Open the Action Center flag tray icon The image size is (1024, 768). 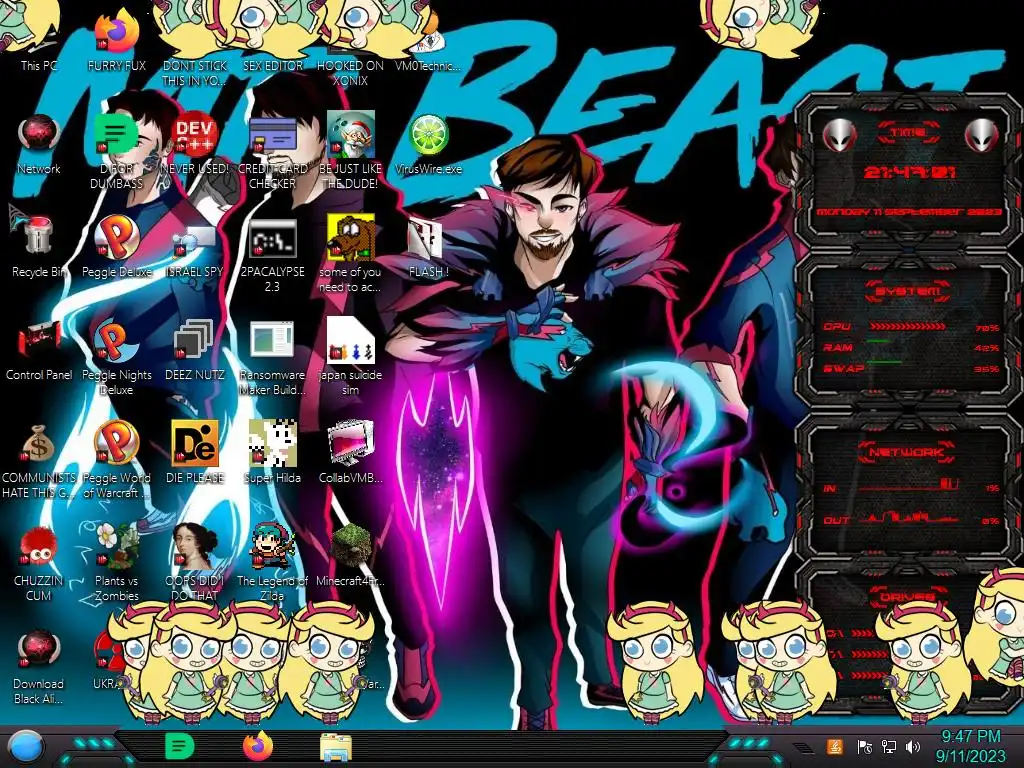pyautogui.click(x=865, y=746)
